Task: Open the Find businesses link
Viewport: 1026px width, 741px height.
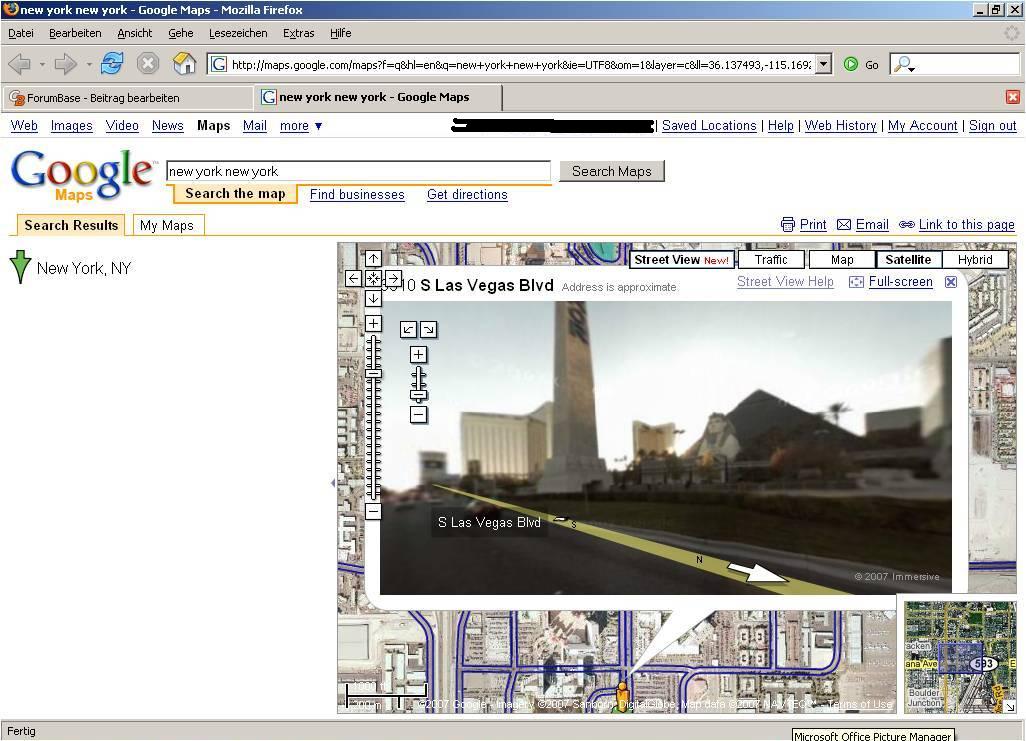Action: [x=357, y=194]
